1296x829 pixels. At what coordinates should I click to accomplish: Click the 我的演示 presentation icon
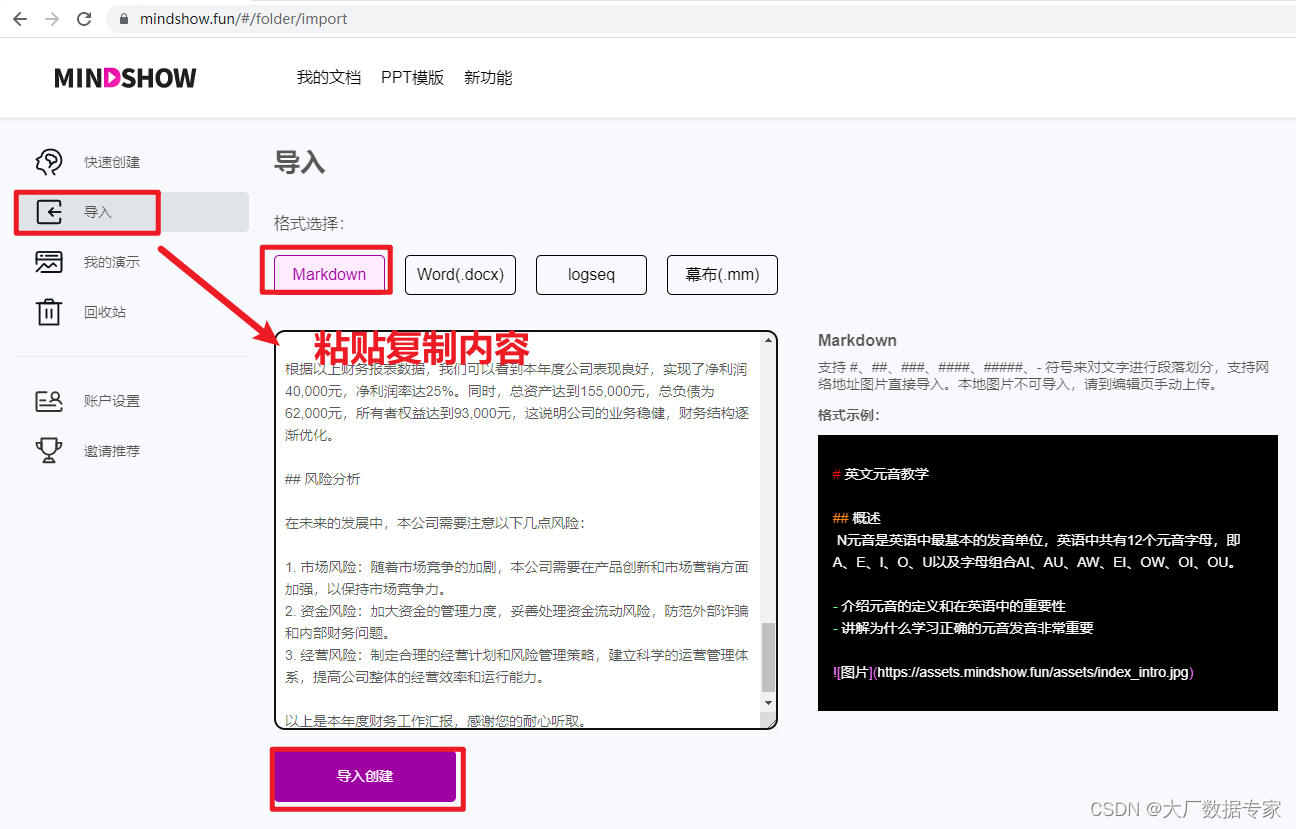pyautogui.click(x=49, y=262)
